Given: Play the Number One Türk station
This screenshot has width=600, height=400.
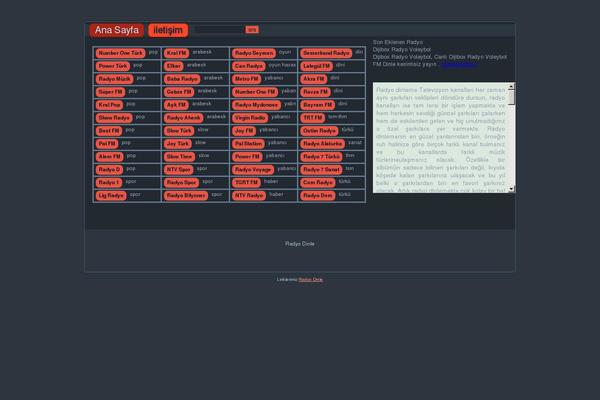Looking at the screenshot, I should [x=121, y=53].
